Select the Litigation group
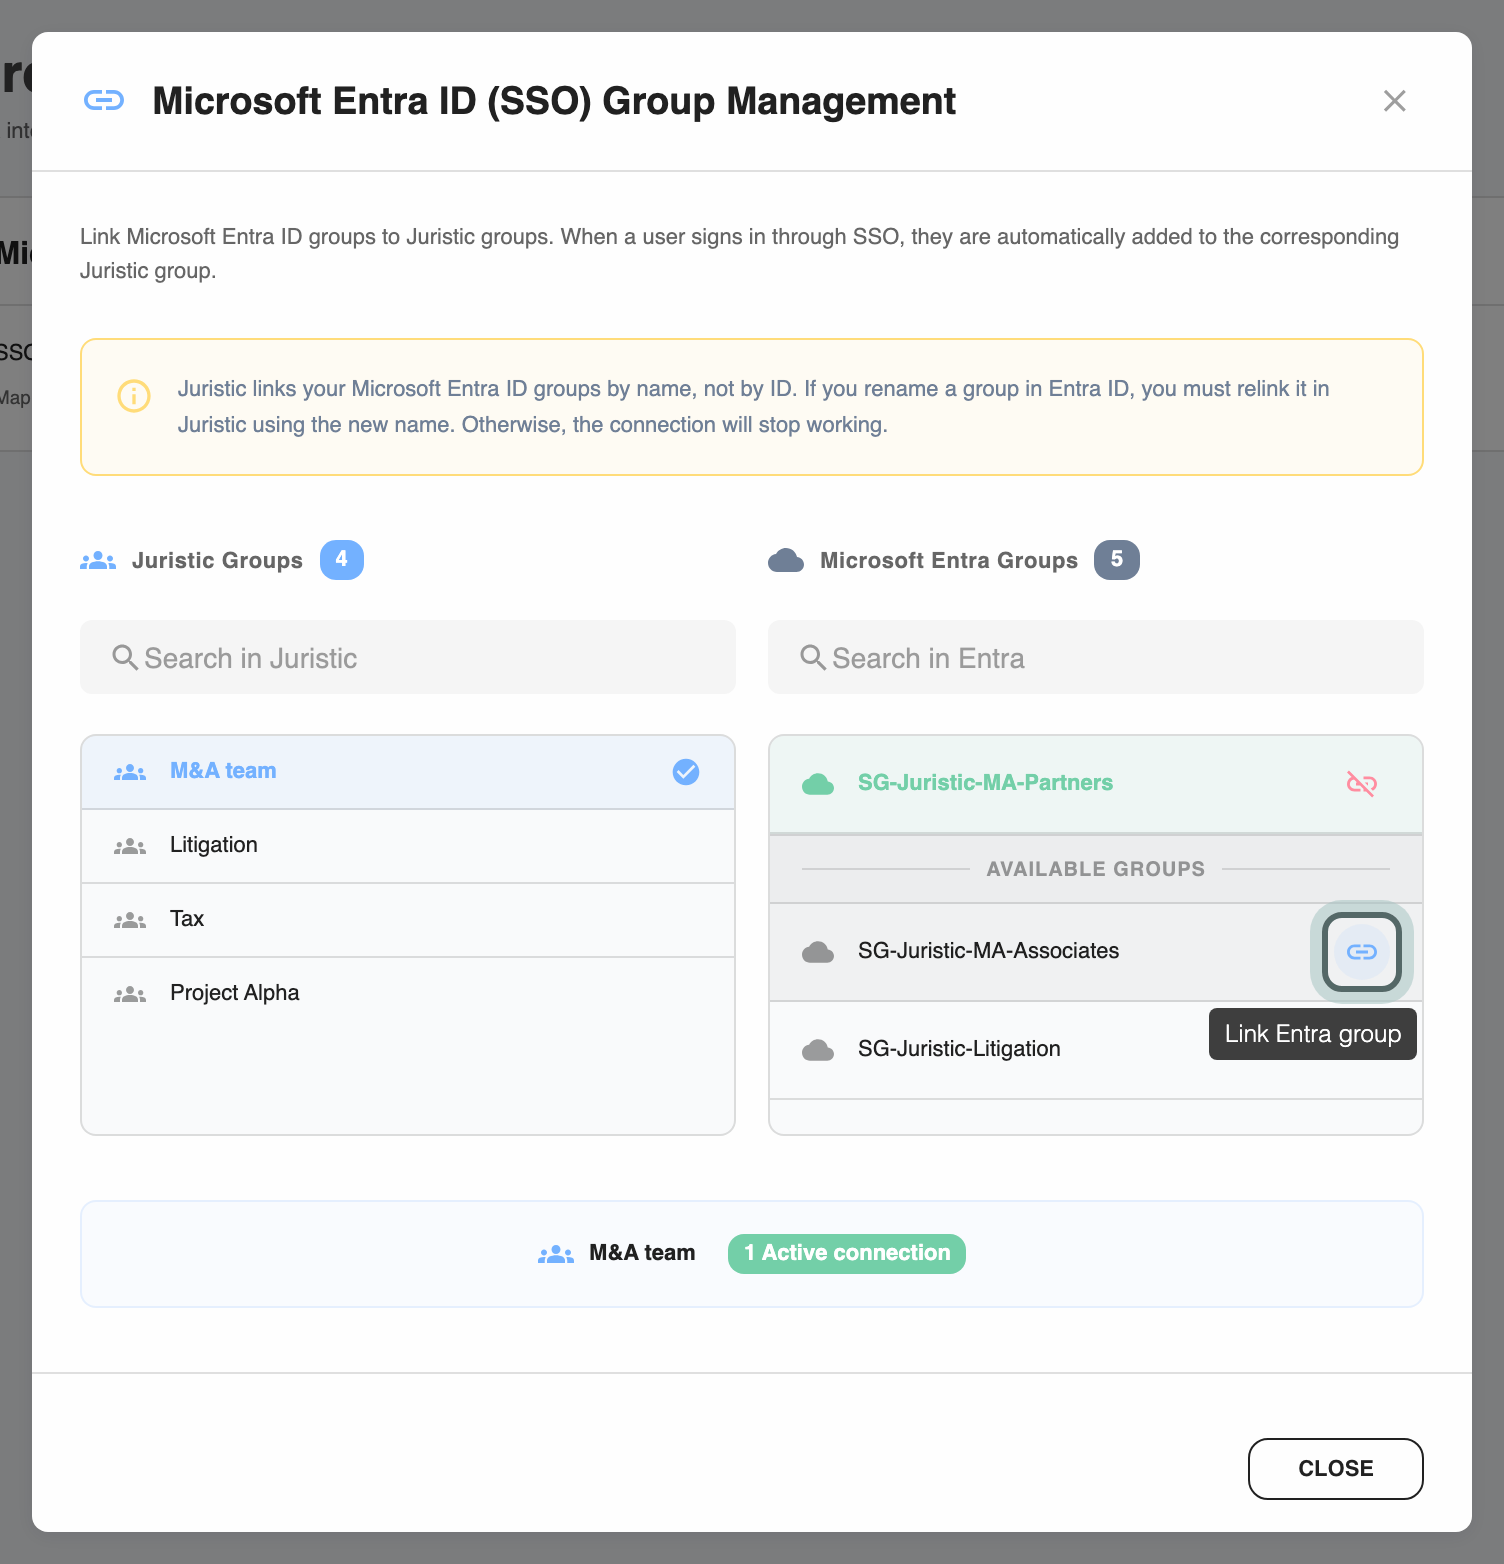 pos(408,846)
